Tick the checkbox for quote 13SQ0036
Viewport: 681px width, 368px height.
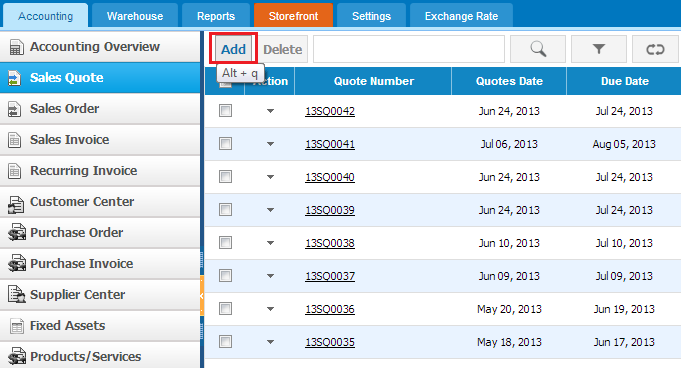[x=225, y=308]
